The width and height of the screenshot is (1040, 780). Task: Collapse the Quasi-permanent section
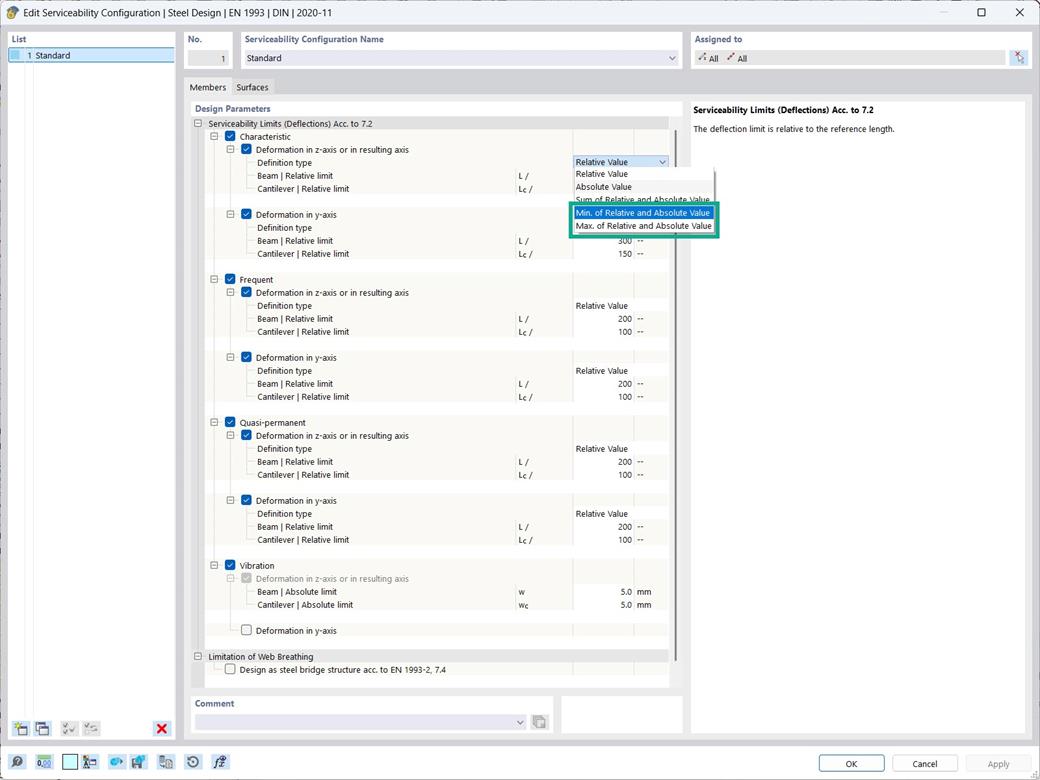(213, 422)
